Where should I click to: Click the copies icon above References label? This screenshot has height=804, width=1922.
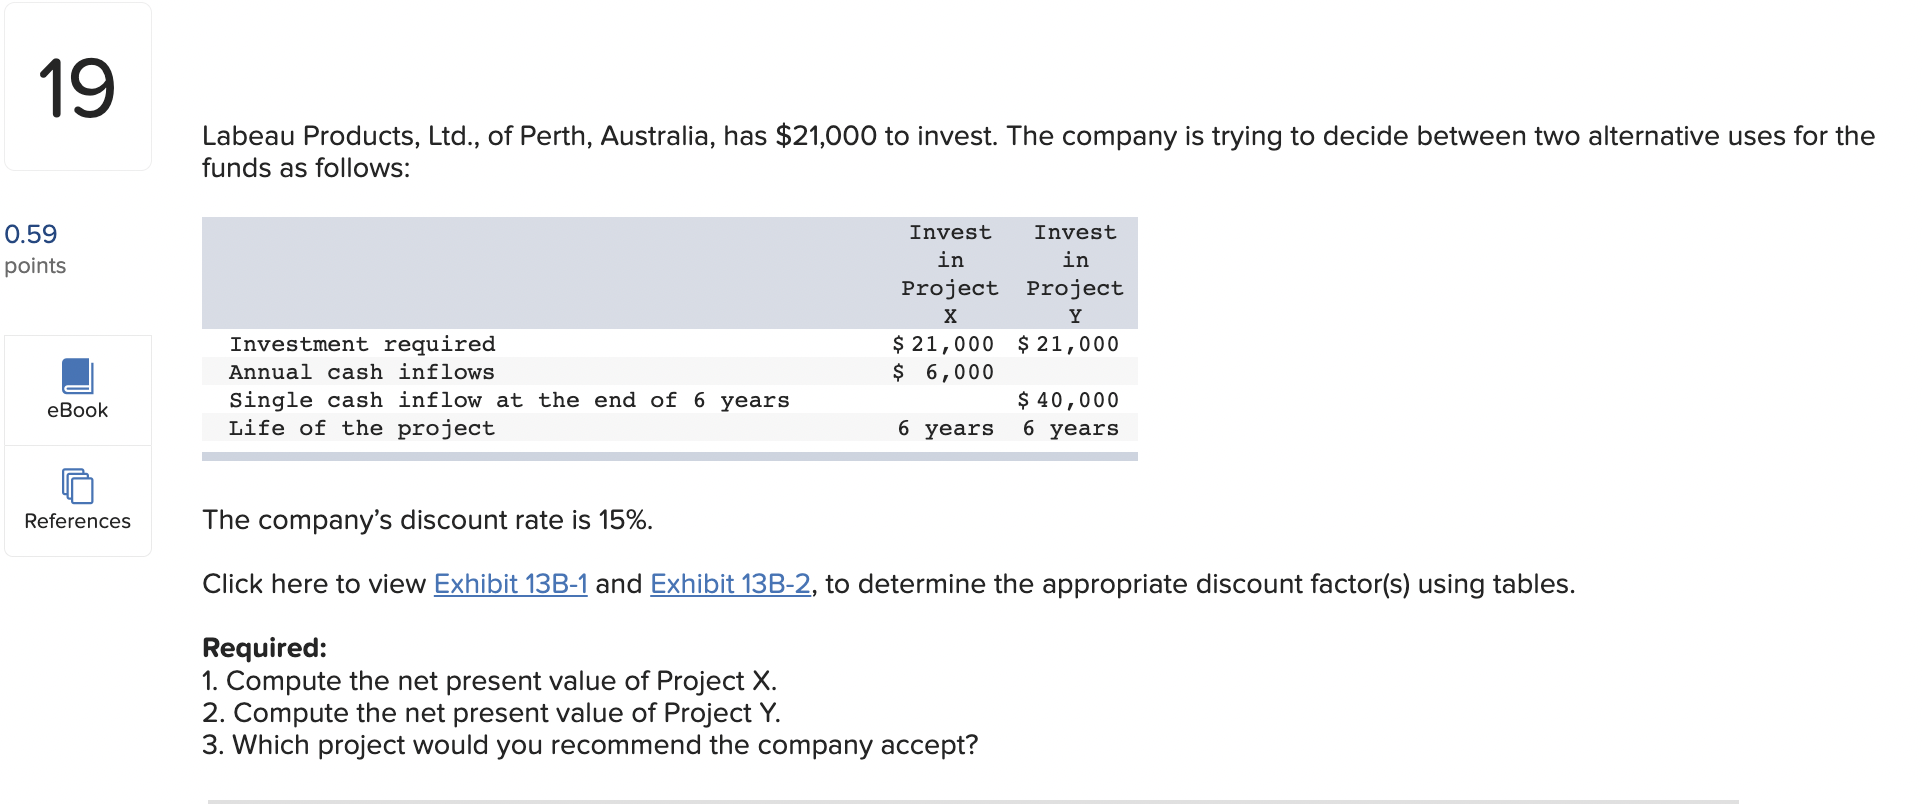point(78,487)
